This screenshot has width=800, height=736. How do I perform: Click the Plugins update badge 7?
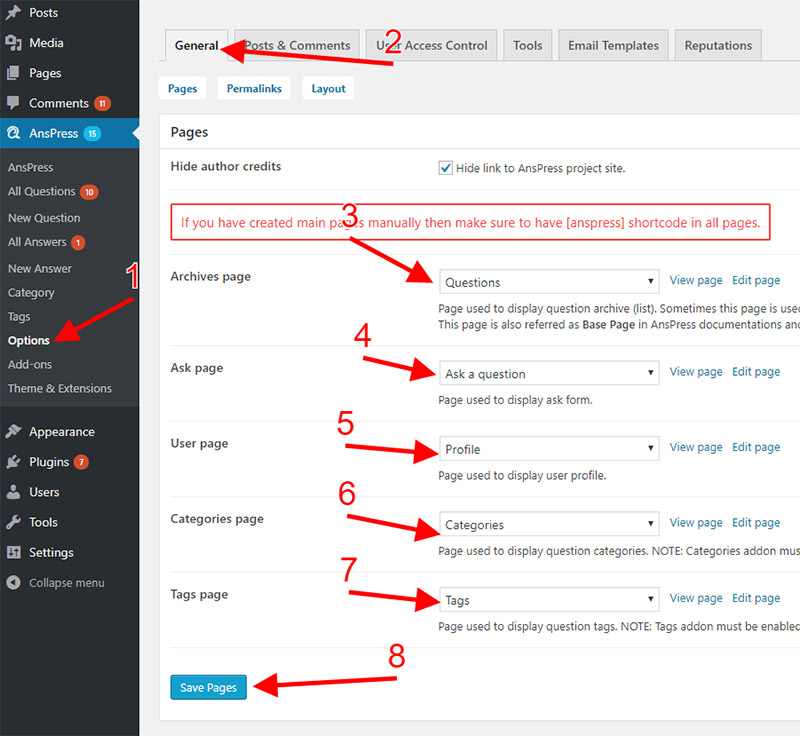click(x=81, y=462)
